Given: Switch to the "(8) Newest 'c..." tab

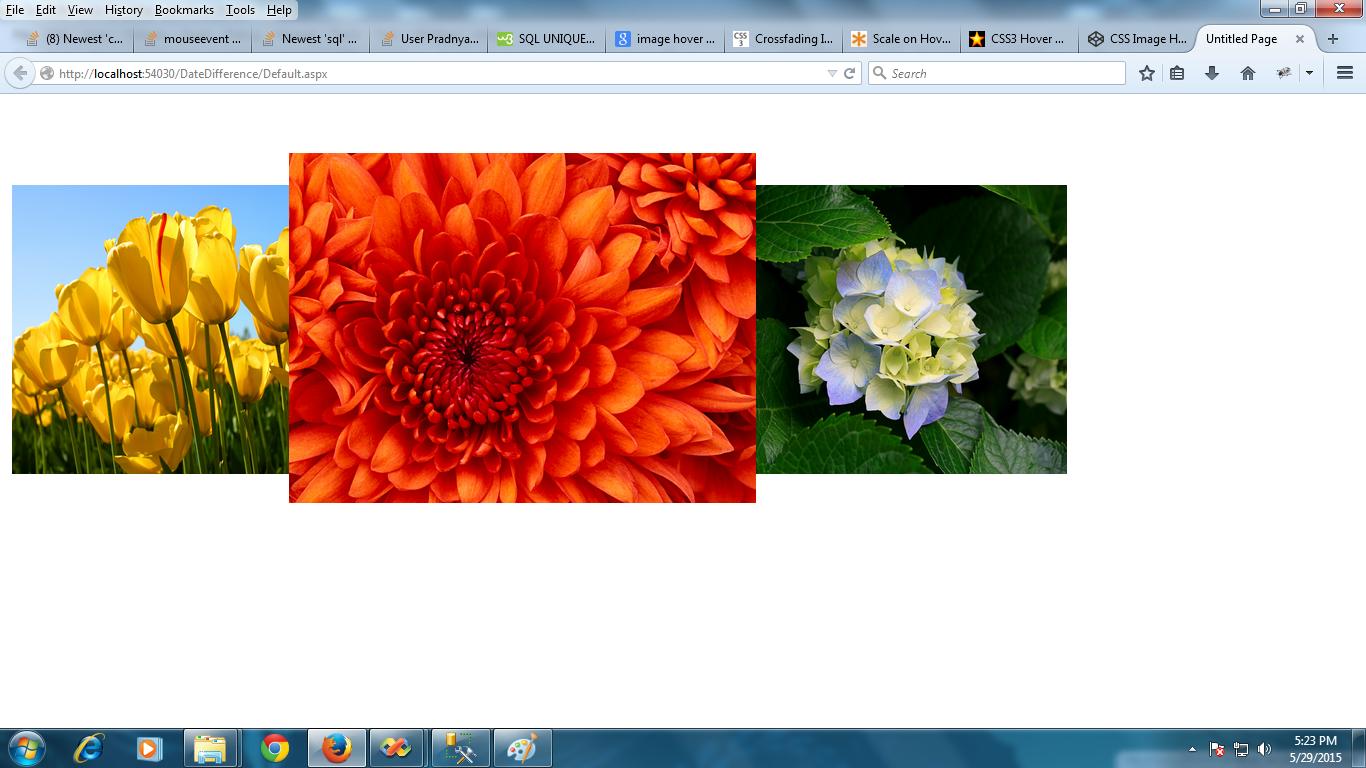Looking at the screenshot, I should coord(75,39).
